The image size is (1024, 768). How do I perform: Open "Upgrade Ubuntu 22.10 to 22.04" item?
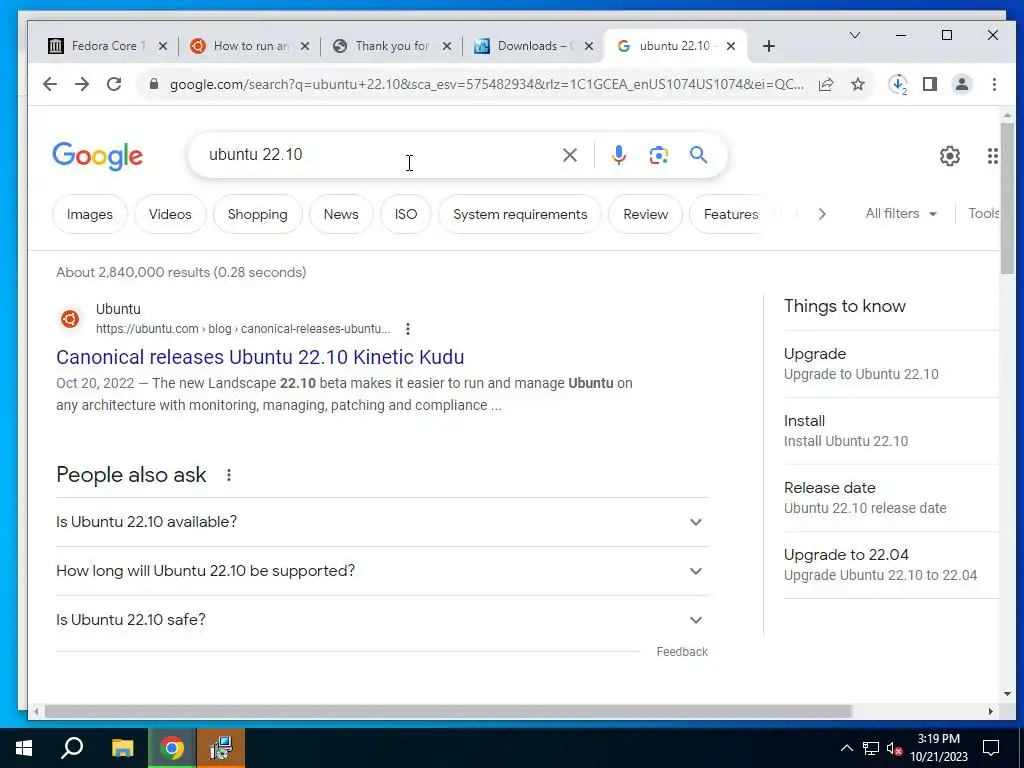[891, 565]
